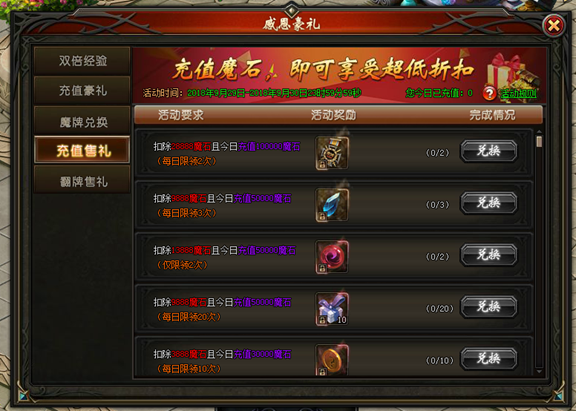Click the red question mark help icon
The image size is (576, 411).
click(x=489, y=93)
